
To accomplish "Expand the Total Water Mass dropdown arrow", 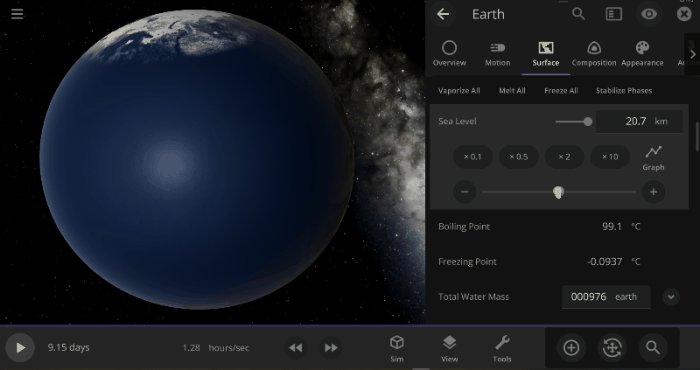I will click(671, 297).
